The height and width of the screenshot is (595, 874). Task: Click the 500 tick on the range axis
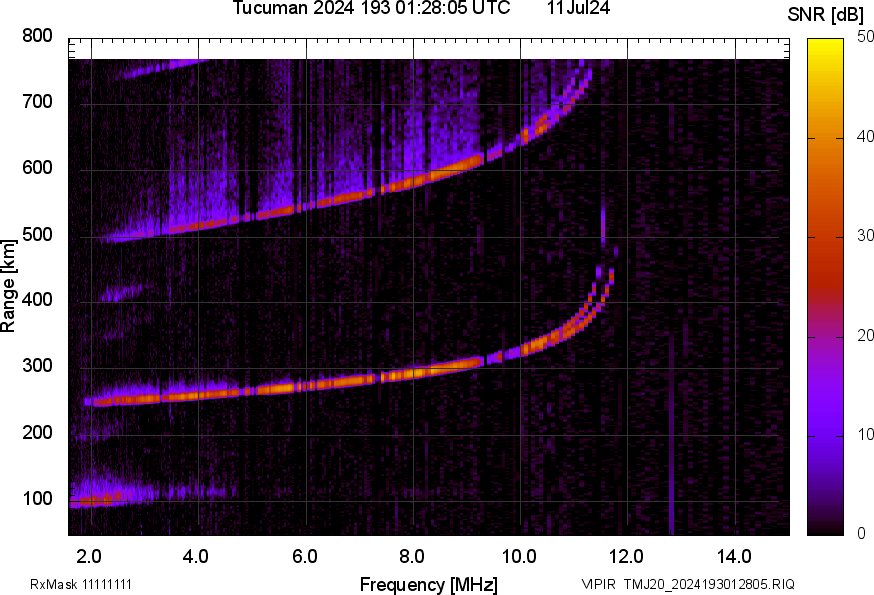coord(38,236)
